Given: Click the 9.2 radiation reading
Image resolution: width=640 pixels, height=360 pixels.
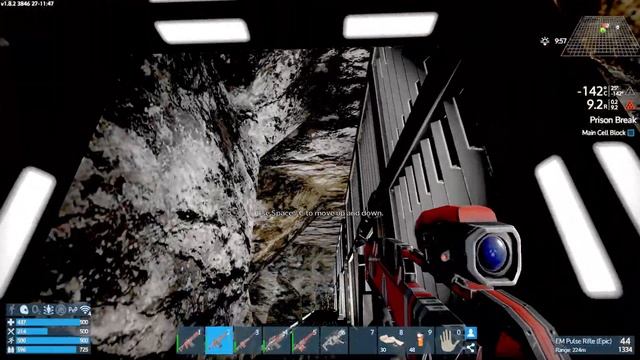Looking at the screenshot, I should point(597,105).
